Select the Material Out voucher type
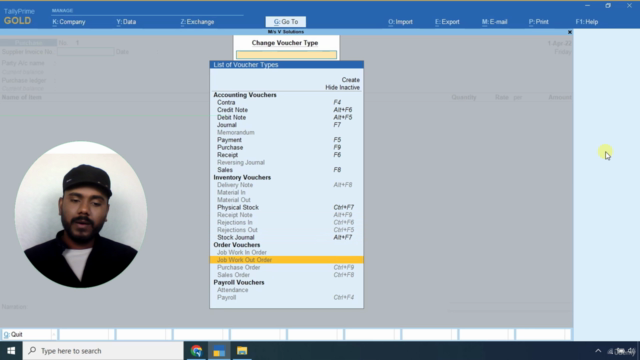 click(286, 200)
